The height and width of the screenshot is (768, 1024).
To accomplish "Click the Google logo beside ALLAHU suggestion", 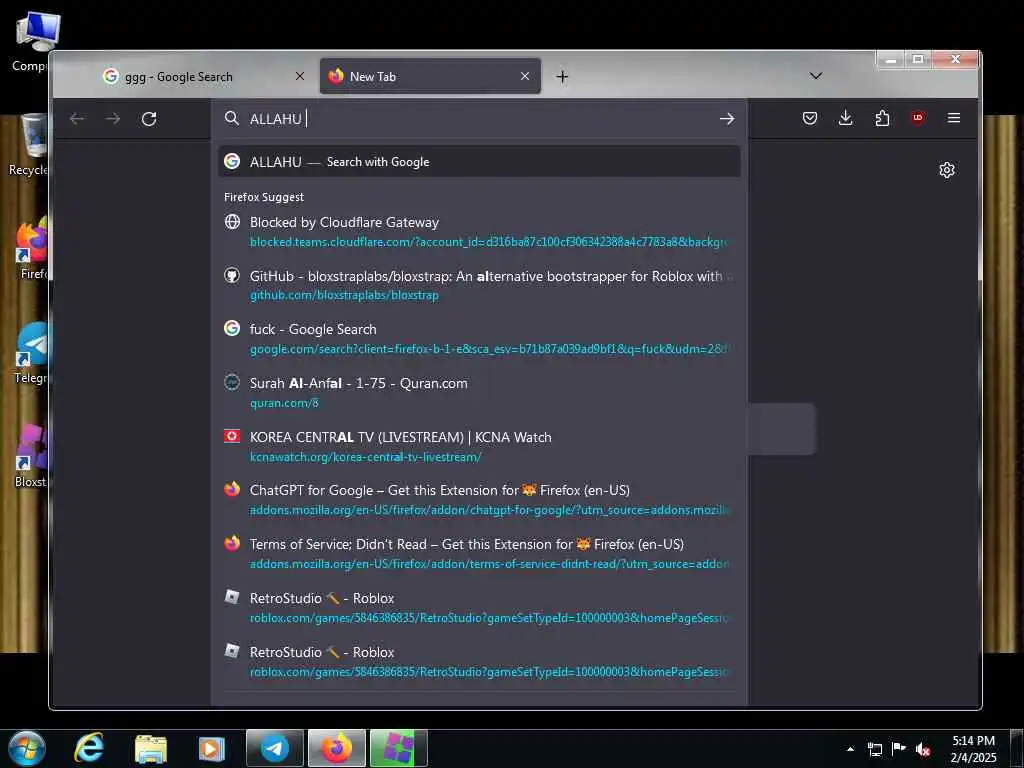I will click(232, 161).
